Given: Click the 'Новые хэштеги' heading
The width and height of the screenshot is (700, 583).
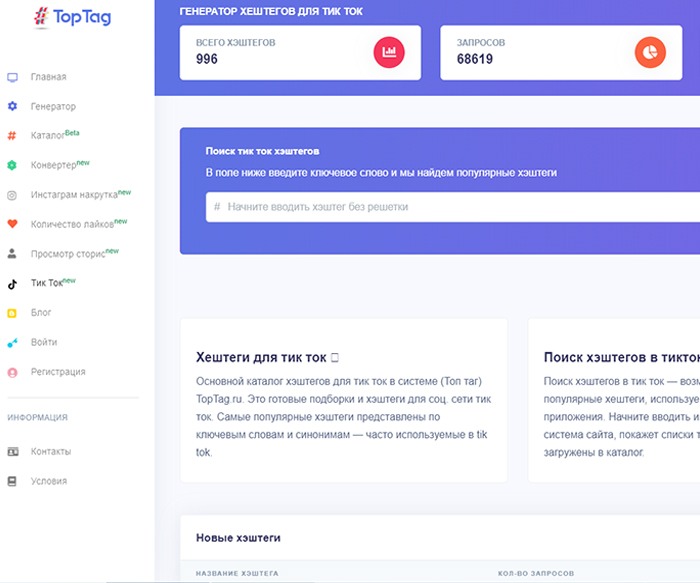Looking at the screenshot, I should pyautogui.click(x=238, y=538).
